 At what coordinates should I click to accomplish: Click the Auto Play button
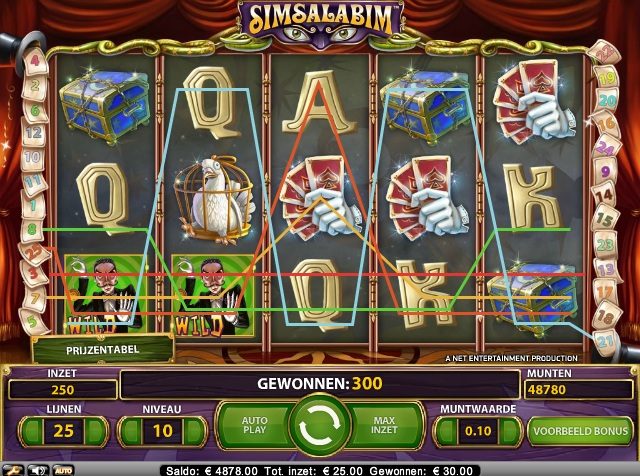click(x=255, y=425)
